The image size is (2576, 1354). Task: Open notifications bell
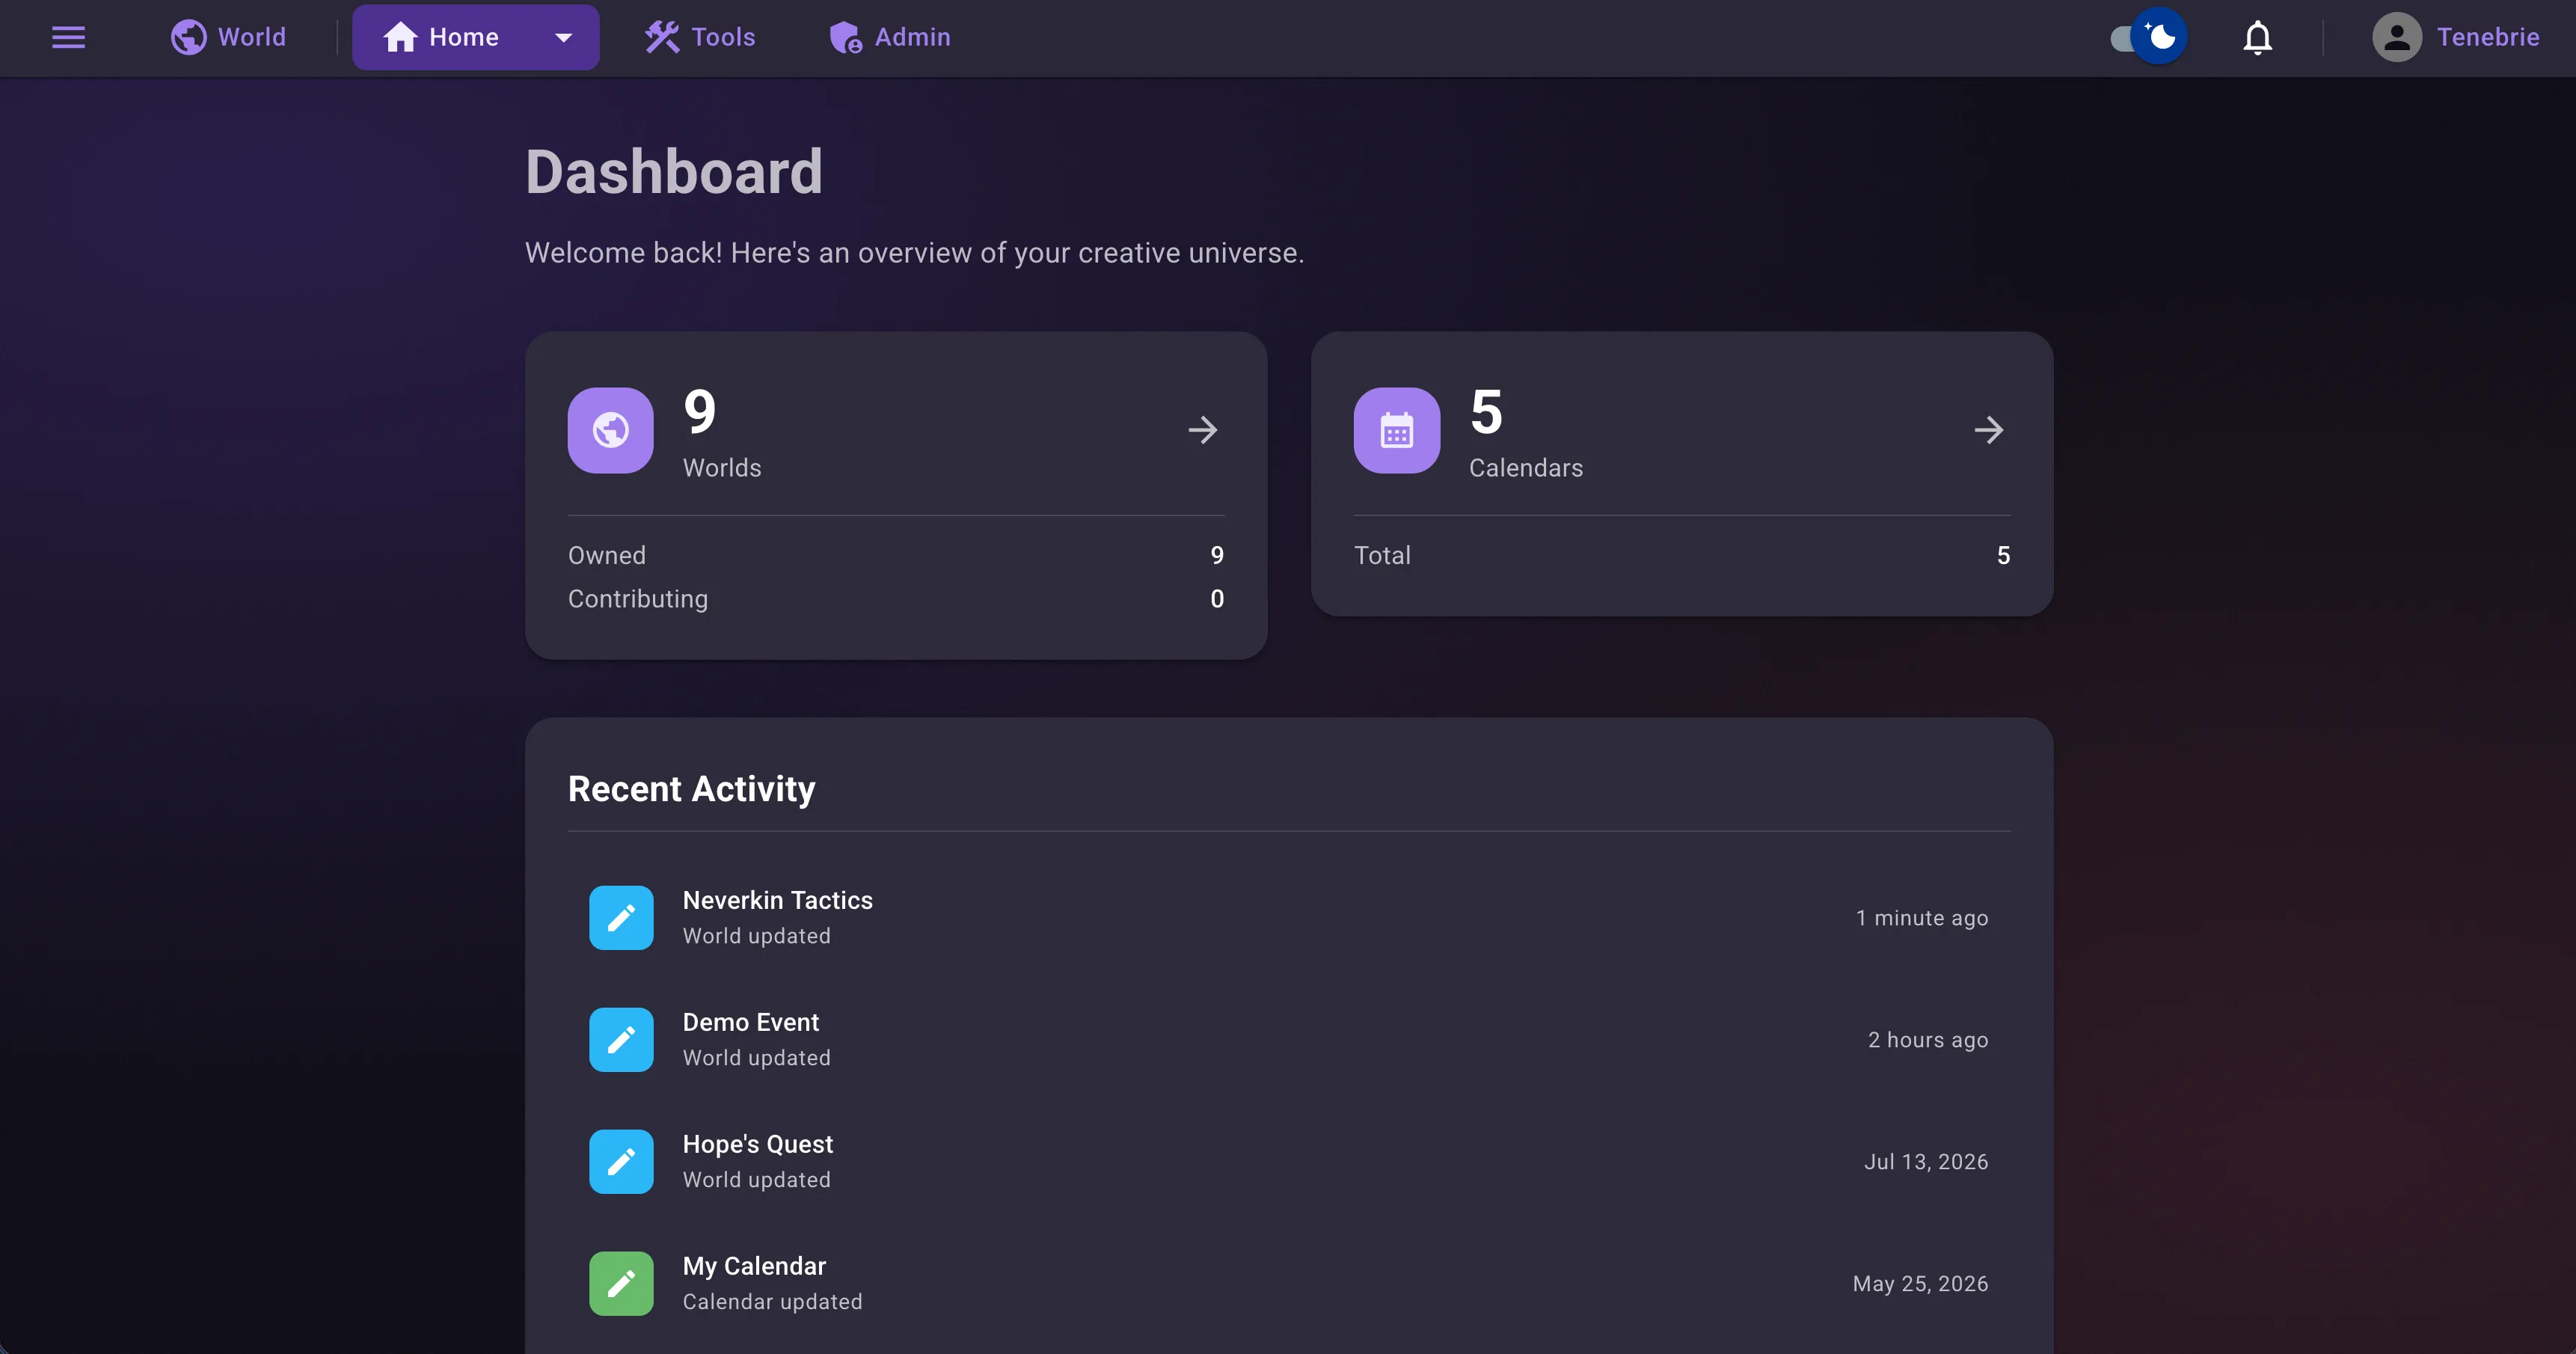(x=2257, y=38)
